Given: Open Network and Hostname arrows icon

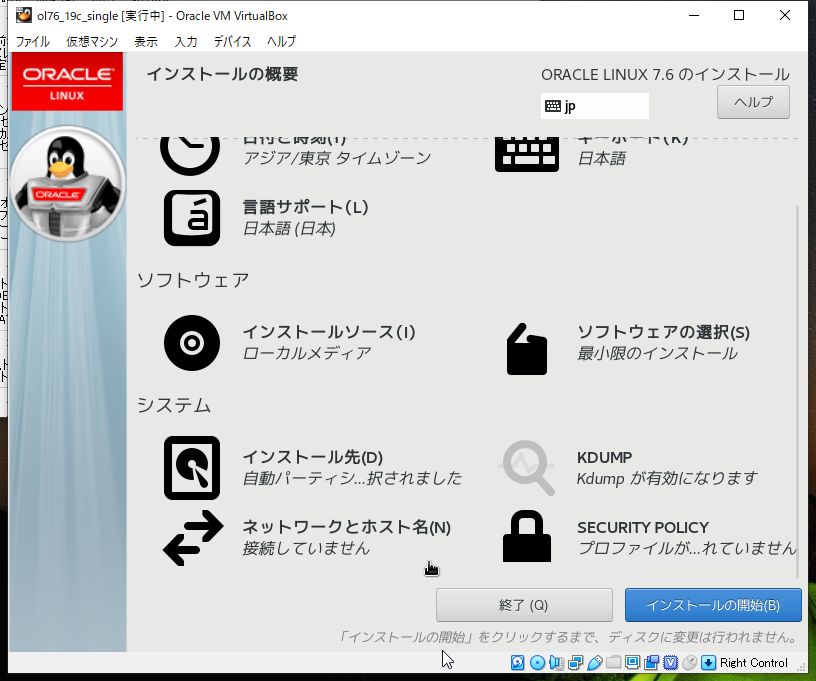Looking at the screenshot, I should [191, 537].
